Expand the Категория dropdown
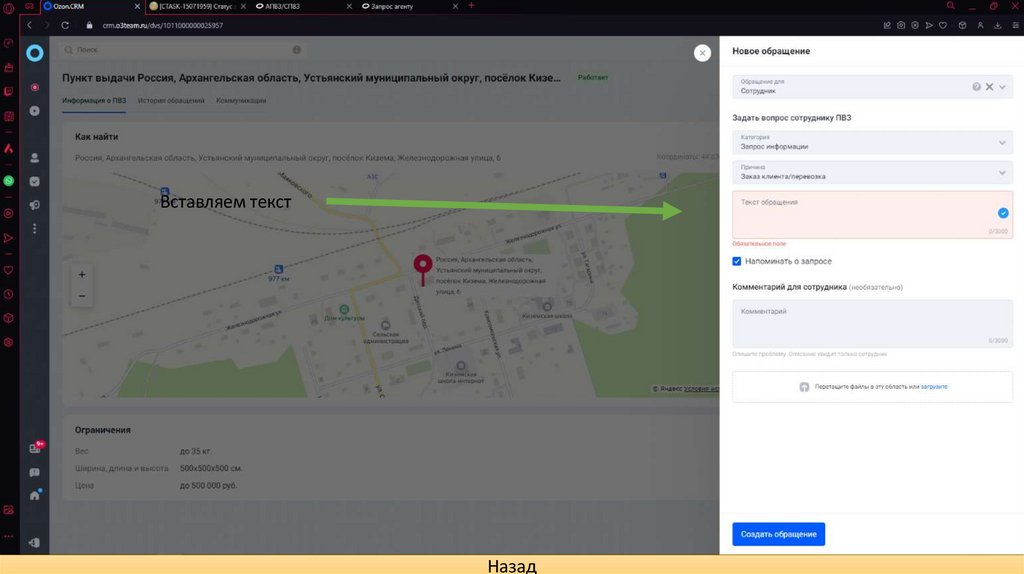The width and height of the screenshot is (1024, 574). (x=872, y=142)
